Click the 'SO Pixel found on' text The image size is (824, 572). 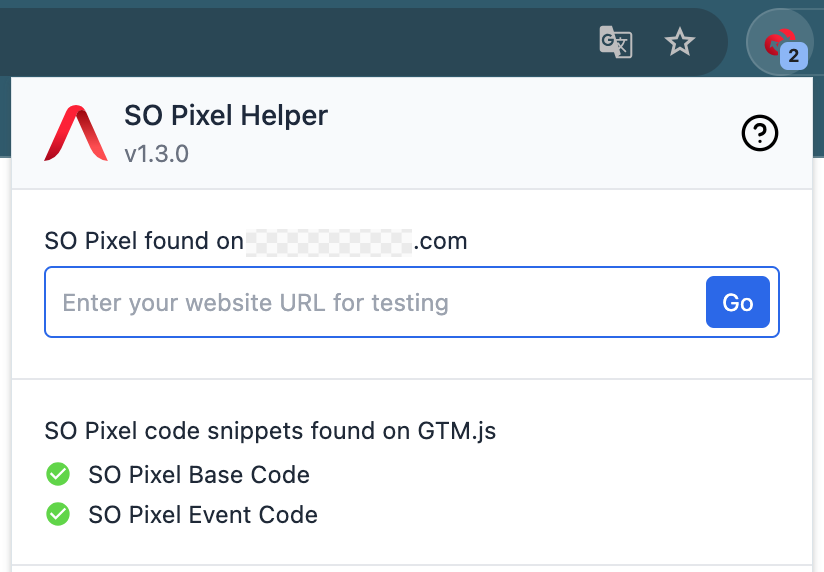(144, 241)
